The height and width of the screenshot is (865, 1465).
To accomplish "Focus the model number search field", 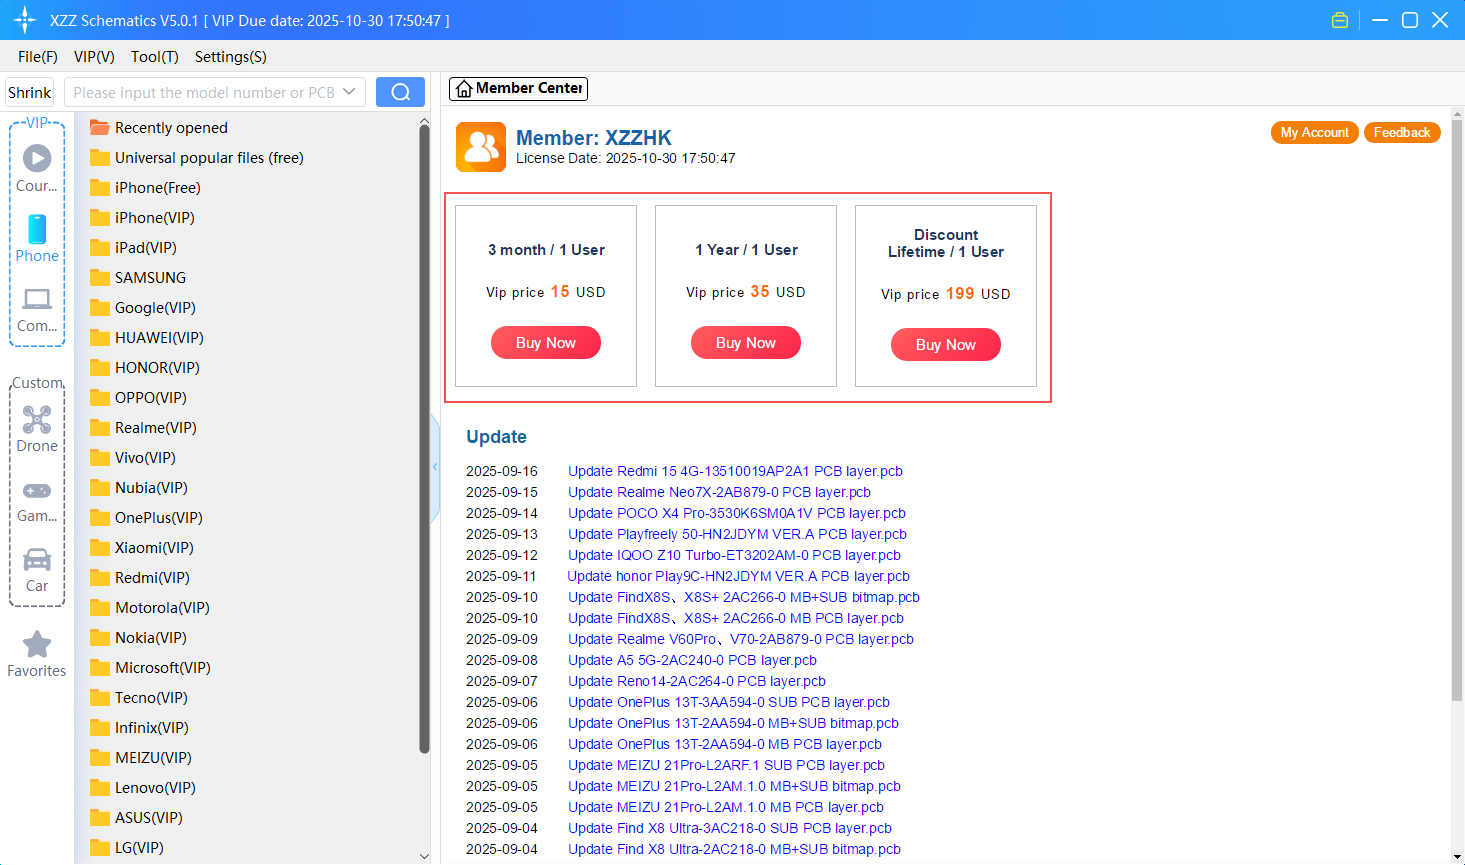I will click(204, 92).
